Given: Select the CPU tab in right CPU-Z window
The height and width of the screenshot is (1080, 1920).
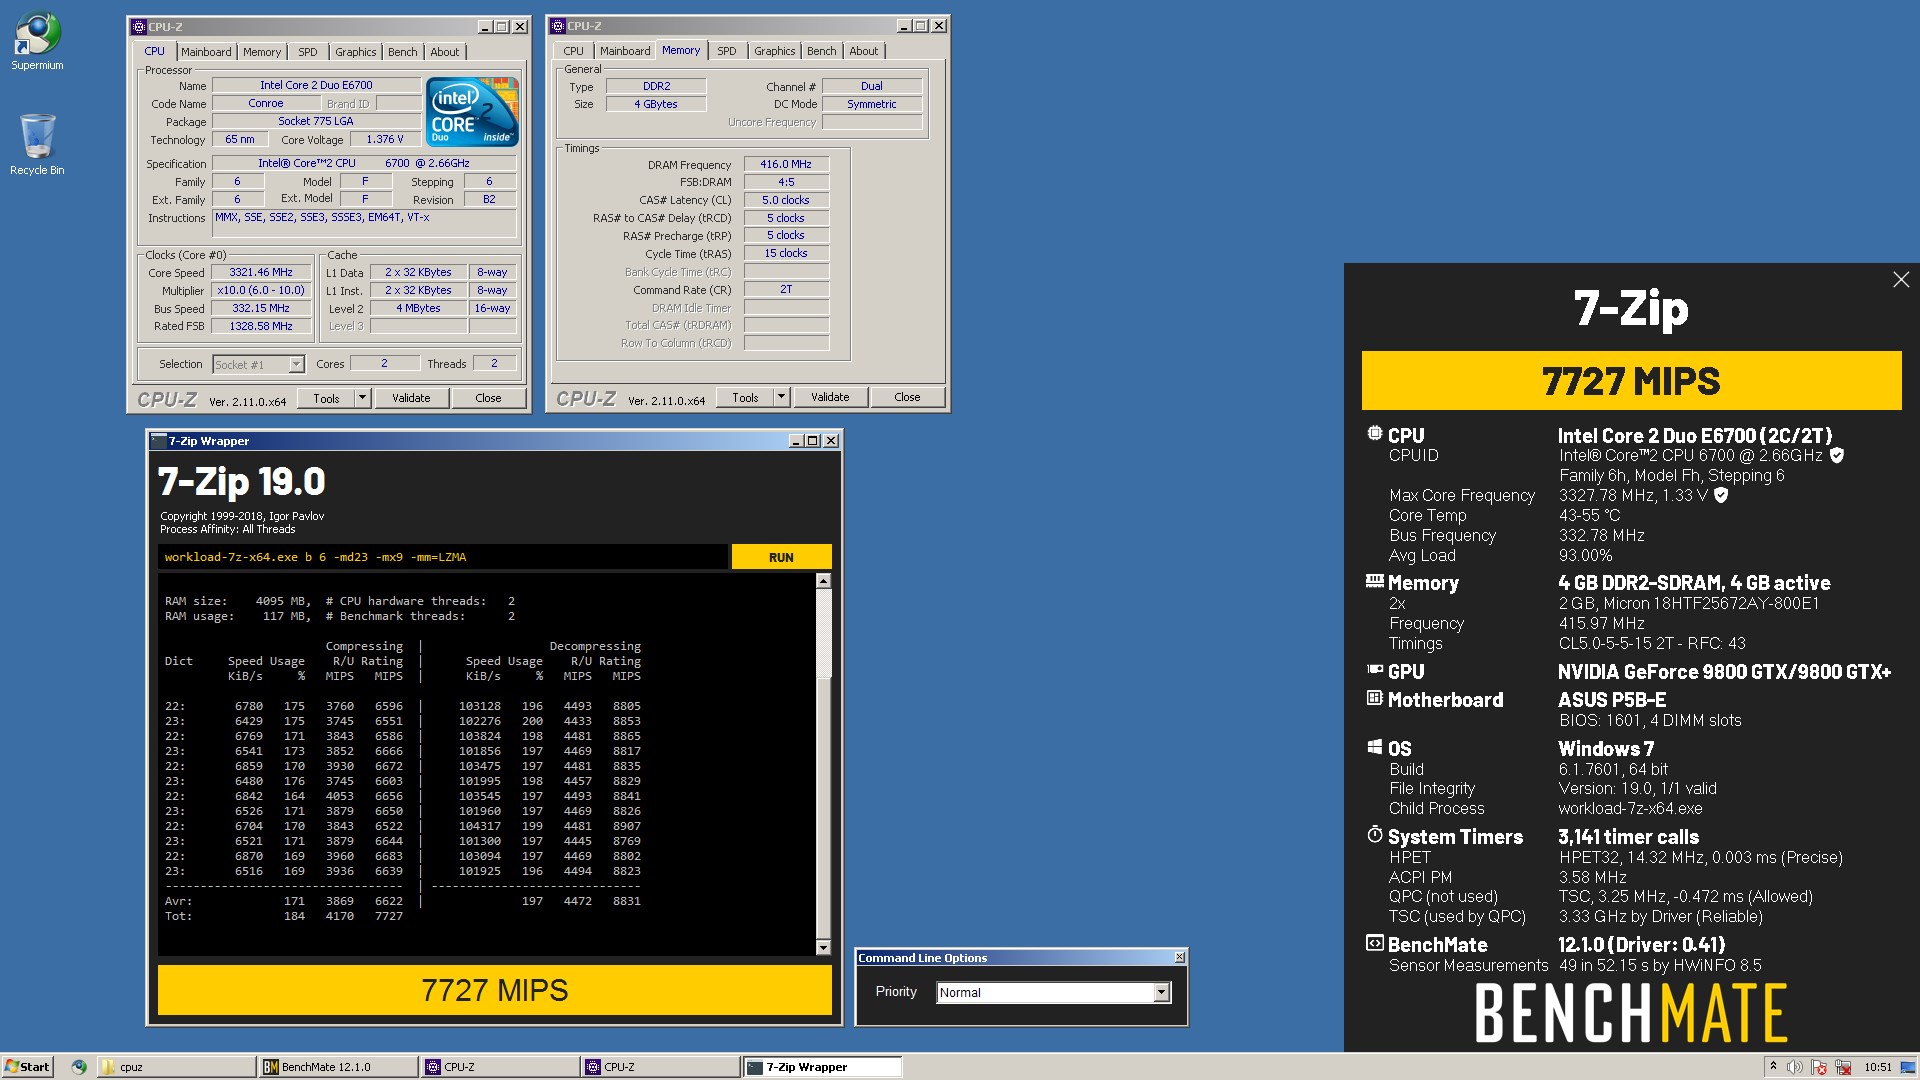Looking at the screenshot, I should pos(573,51).
